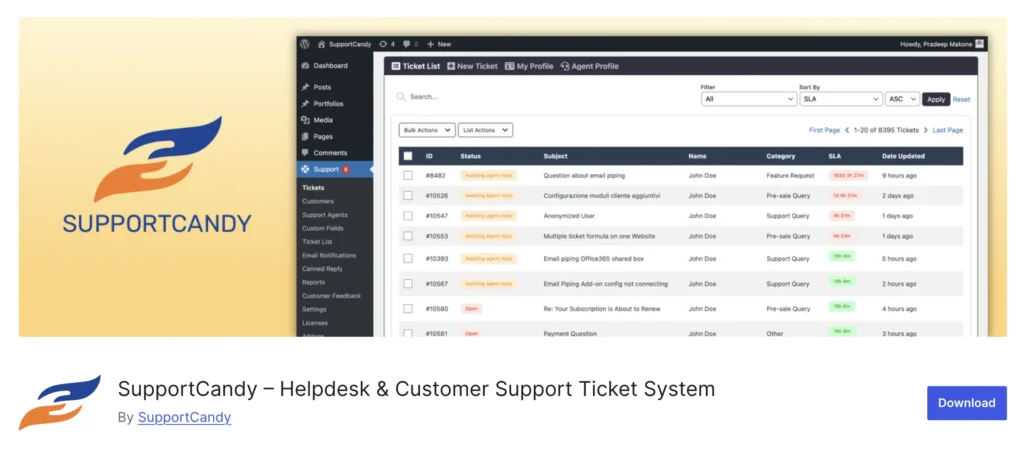1024x453 pixels.
Task: Click the Media icon in sidebar
Action: click(305, 120)
